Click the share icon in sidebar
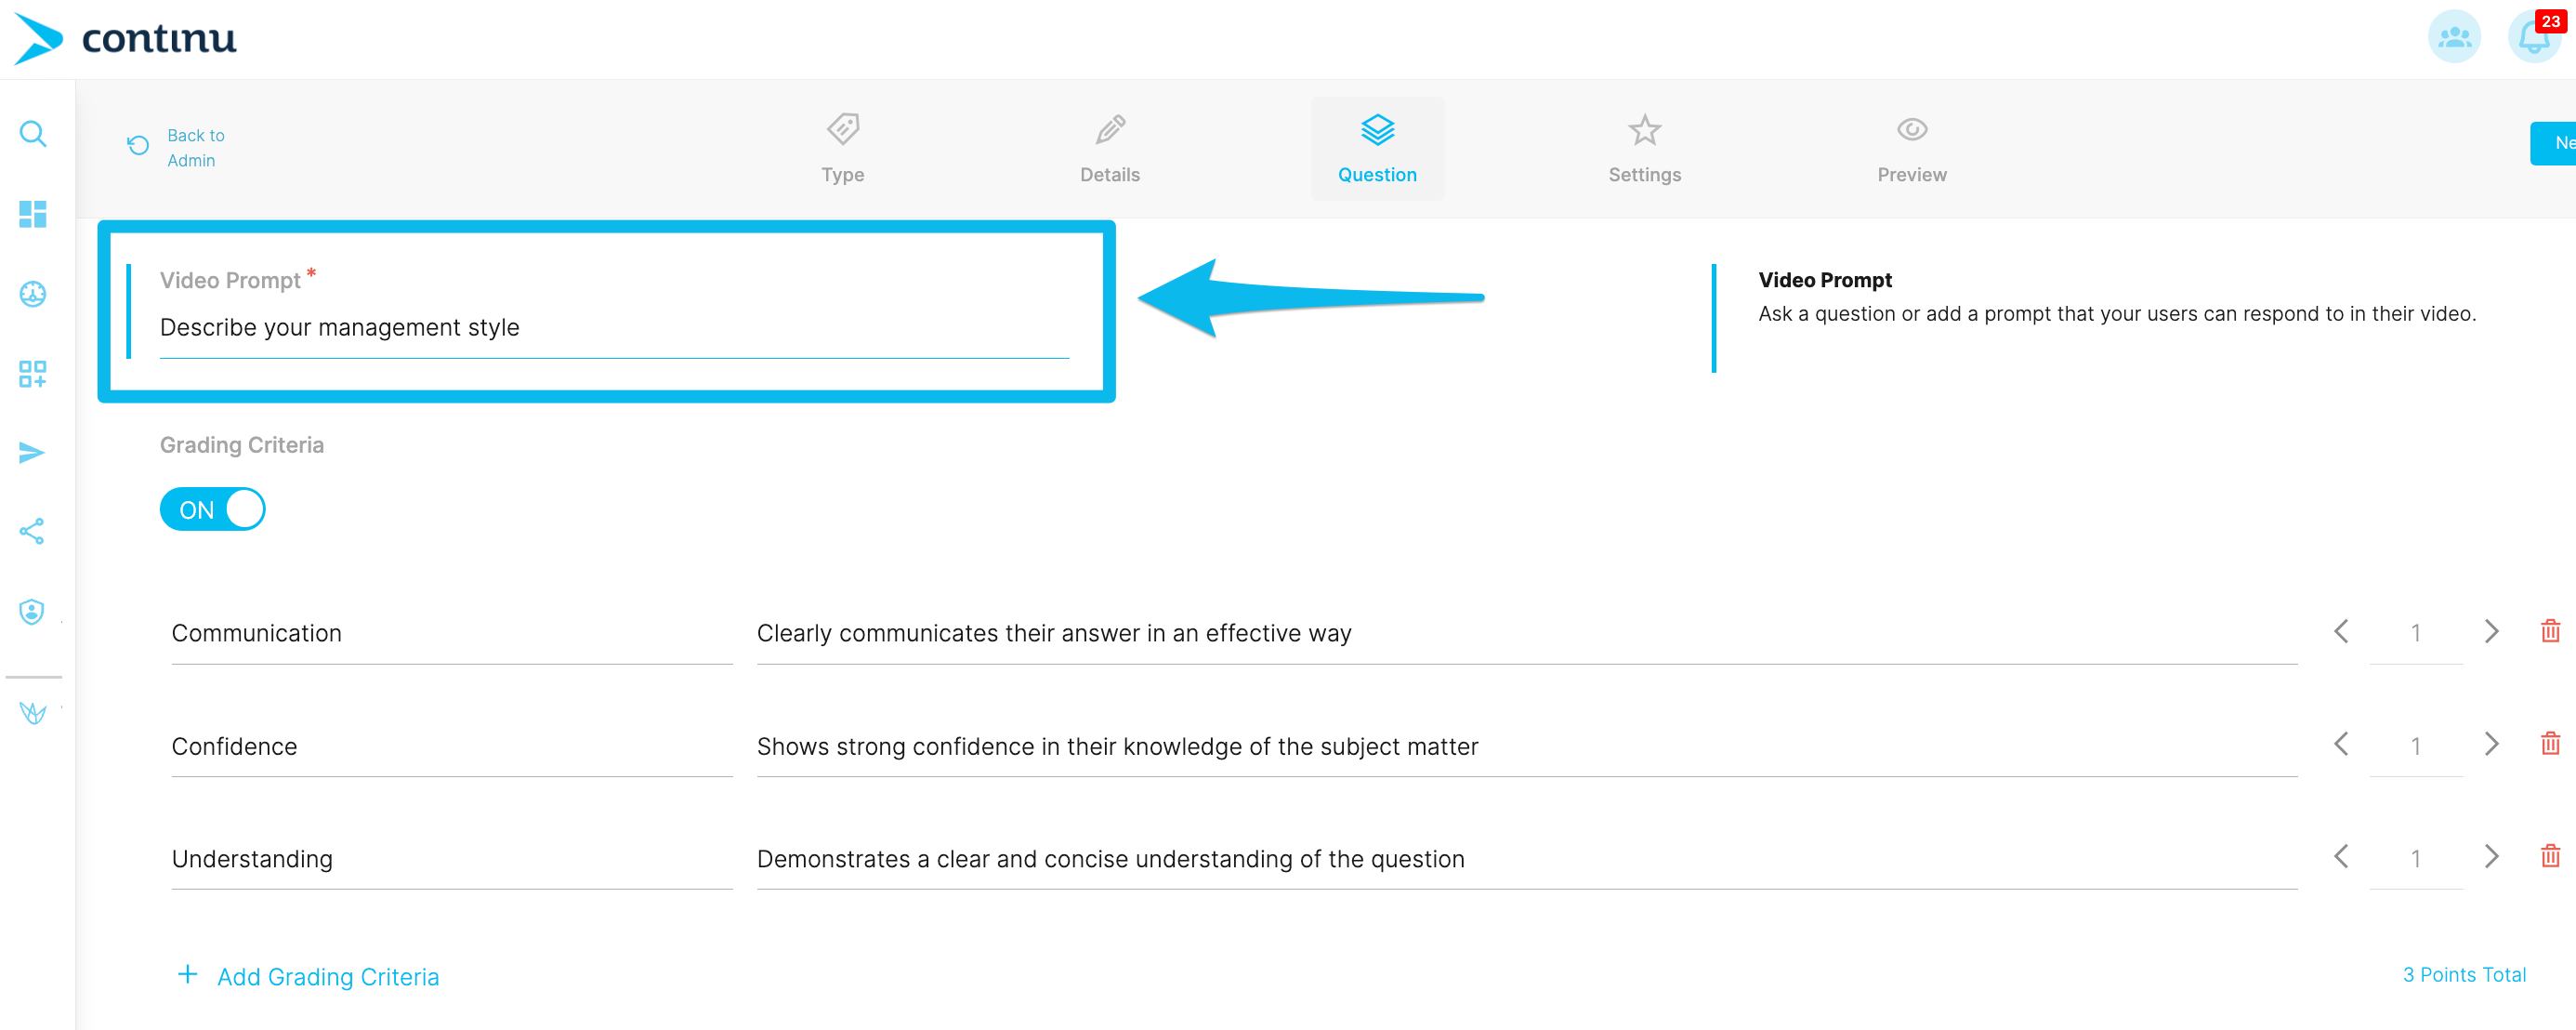The height and width of the screenshot is (1030, 2576). click(33, 531)
